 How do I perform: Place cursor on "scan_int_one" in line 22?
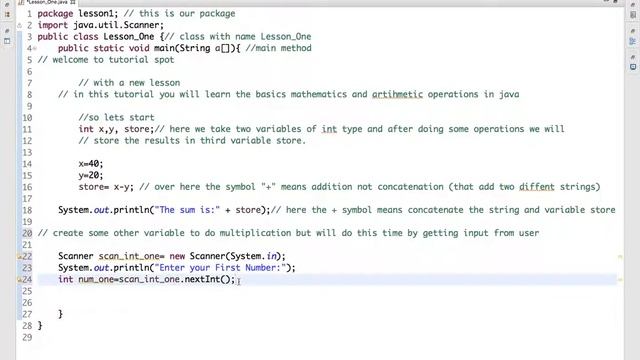[129, 256]
